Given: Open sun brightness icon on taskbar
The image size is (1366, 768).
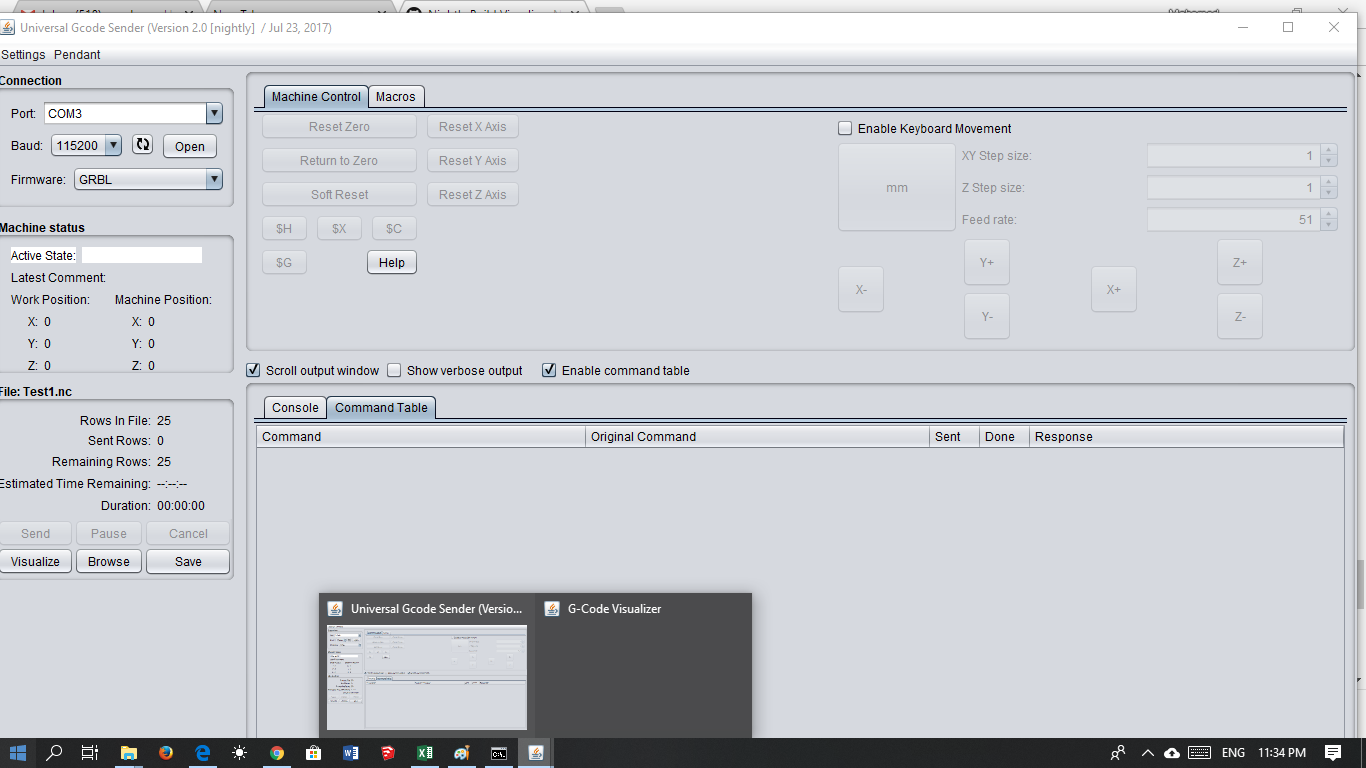Looking at the screenshot, I should (x=240, y=753).
